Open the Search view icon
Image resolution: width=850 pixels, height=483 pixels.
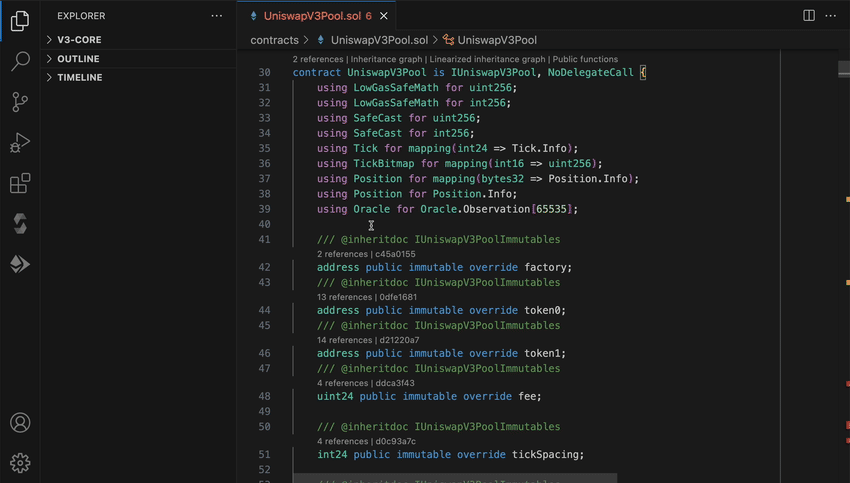click(x=20, y=61)
